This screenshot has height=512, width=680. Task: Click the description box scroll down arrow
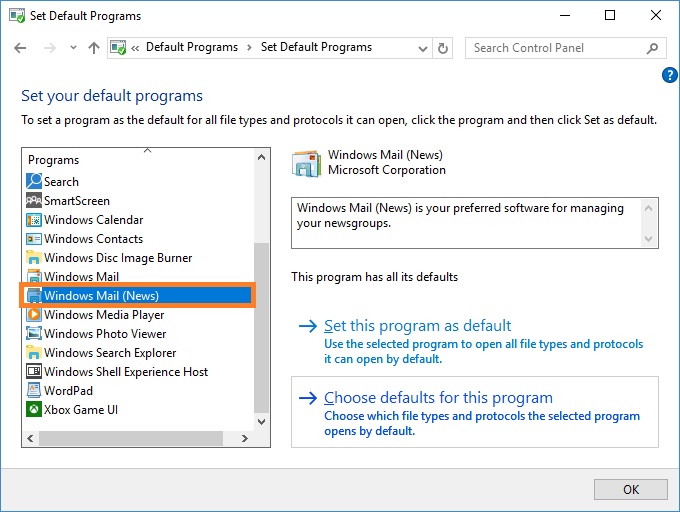tap(648, 238)
